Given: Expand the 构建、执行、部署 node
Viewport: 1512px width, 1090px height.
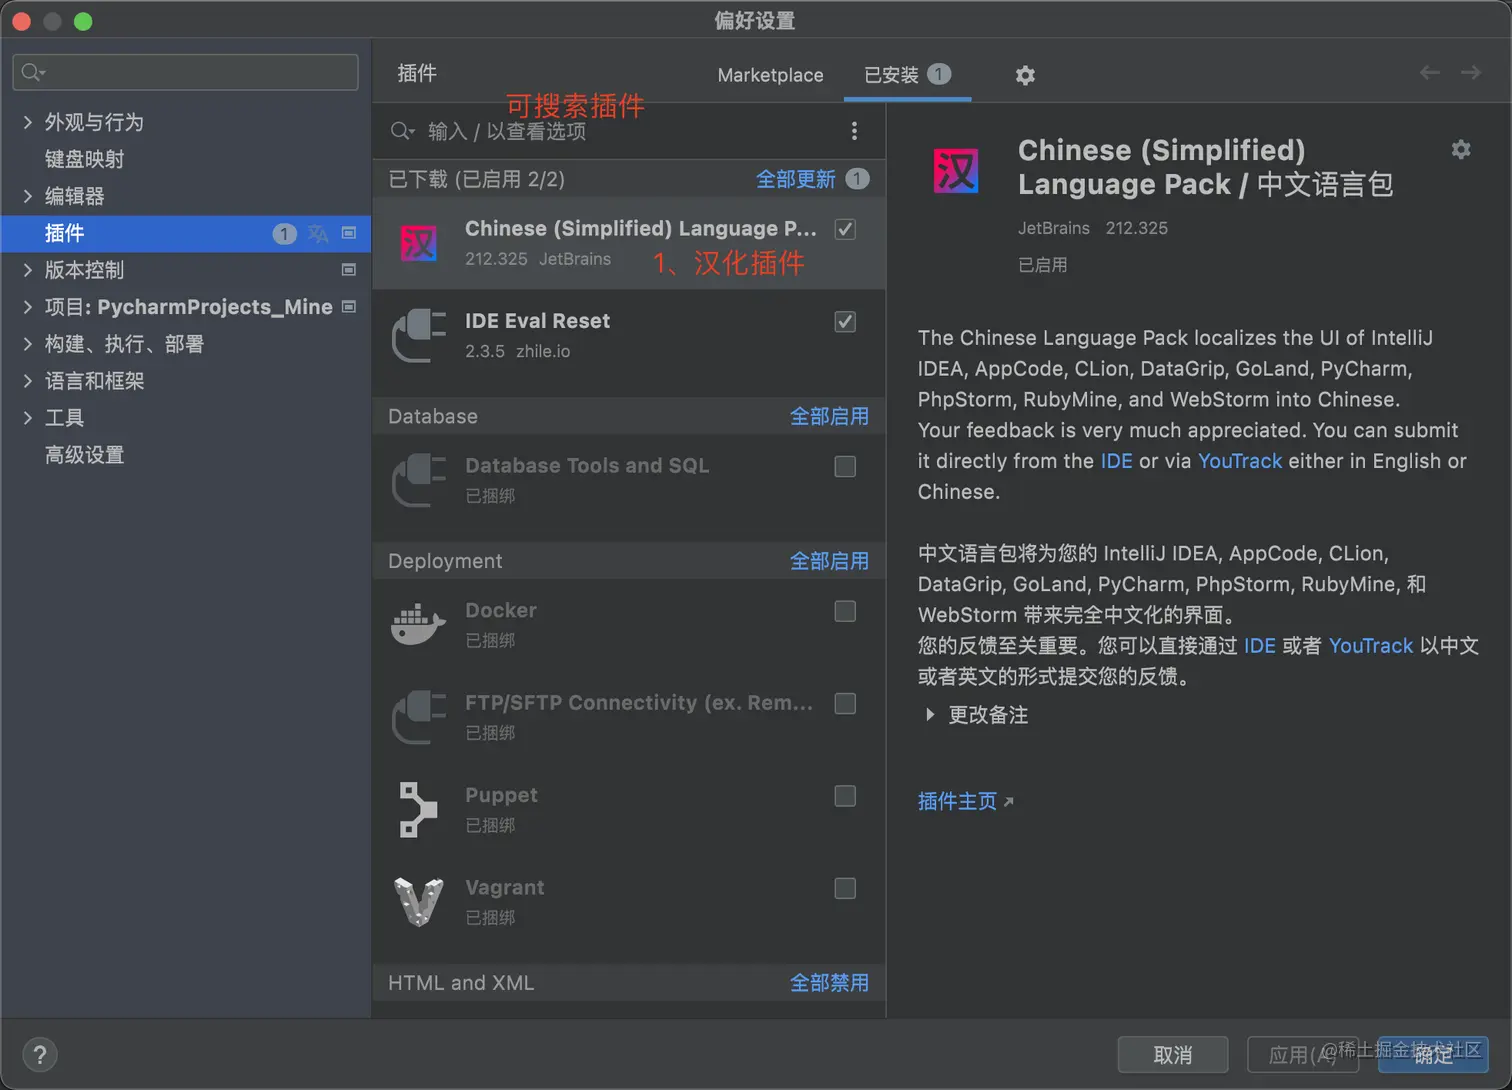Looking at the screenshot, I should [x=27, y=344].
